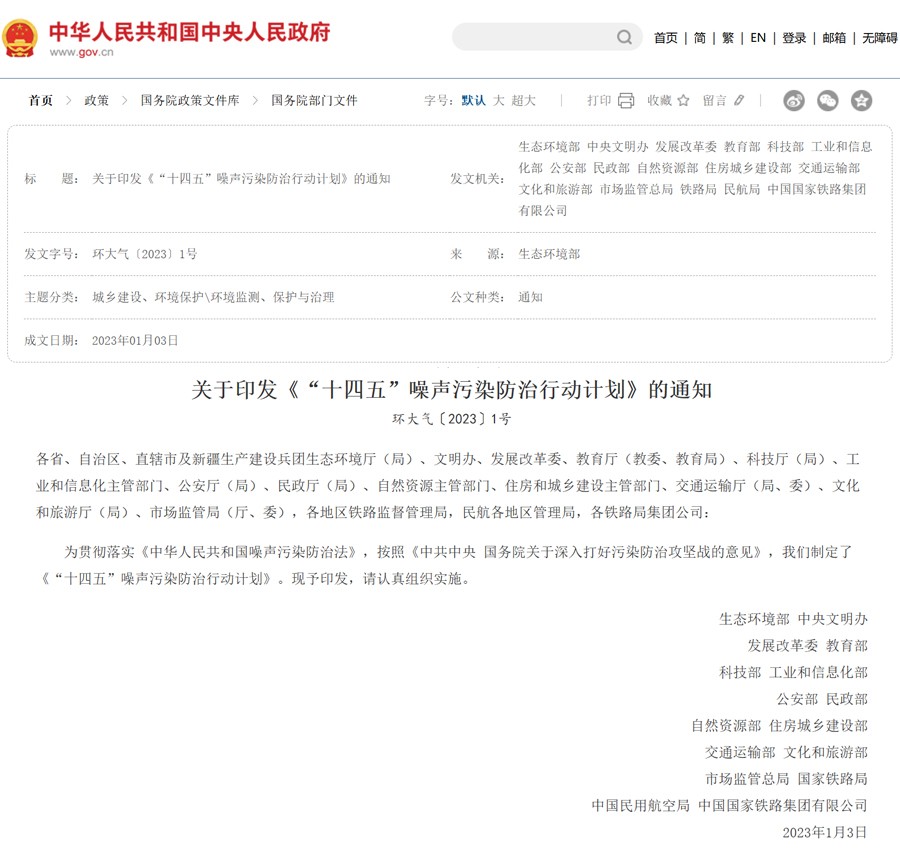
Task: Share the article via the WeChat icon
Action: tap(826, 101)
